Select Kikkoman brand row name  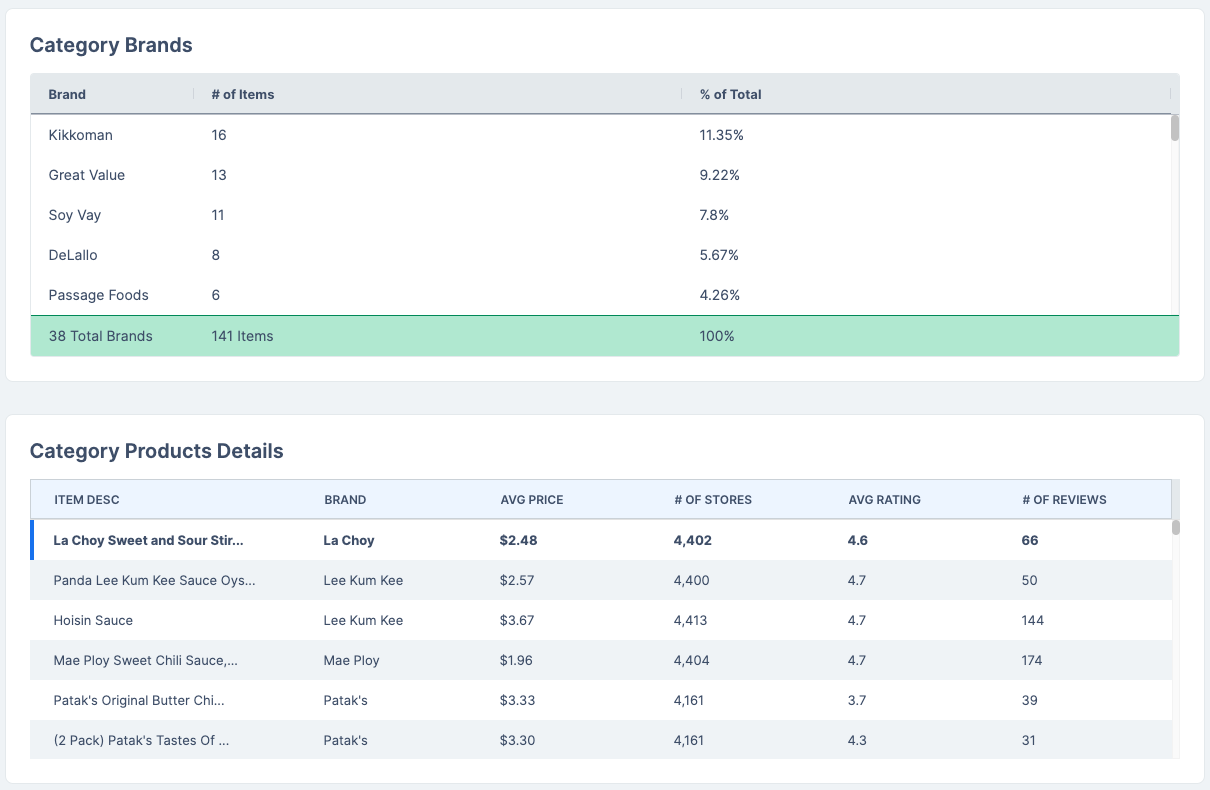coord(80,135)
